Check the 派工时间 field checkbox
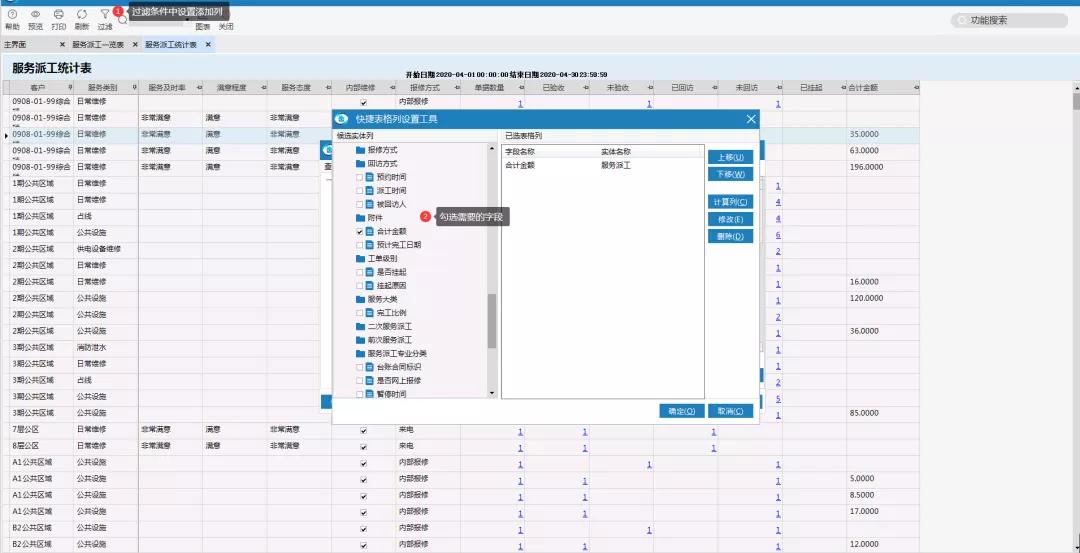The height and width of the screenshot is (553, 1080). [x=360, y=191]
